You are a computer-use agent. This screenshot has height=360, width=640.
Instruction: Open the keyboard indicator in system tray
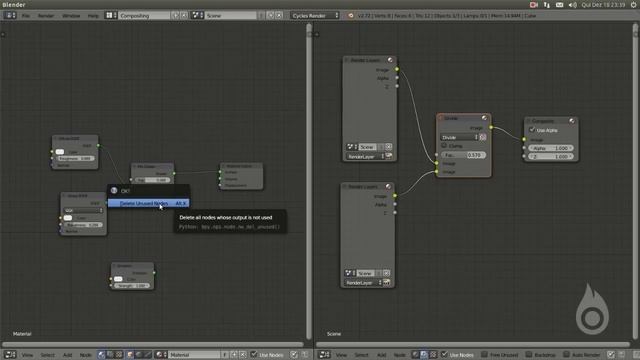click(x=560, y=4)
